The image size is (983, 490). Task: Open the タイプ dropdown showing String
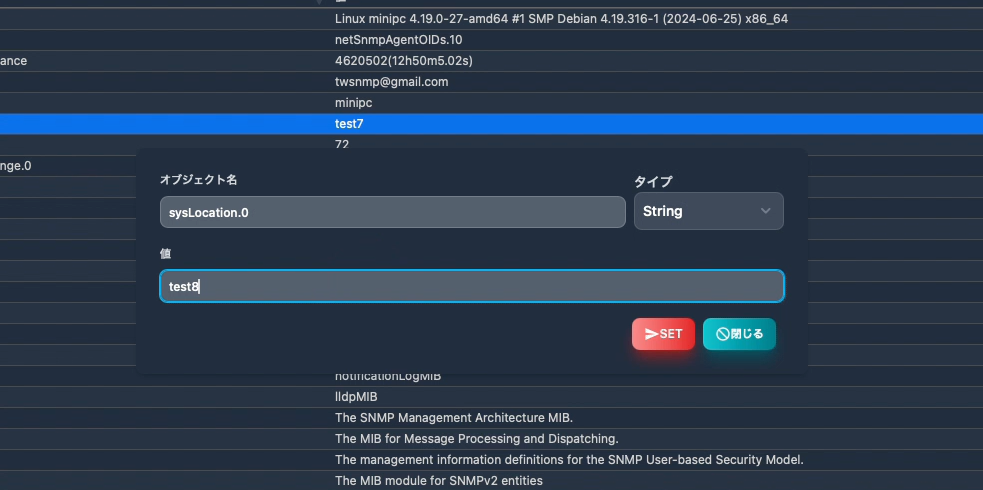(708, 211)
